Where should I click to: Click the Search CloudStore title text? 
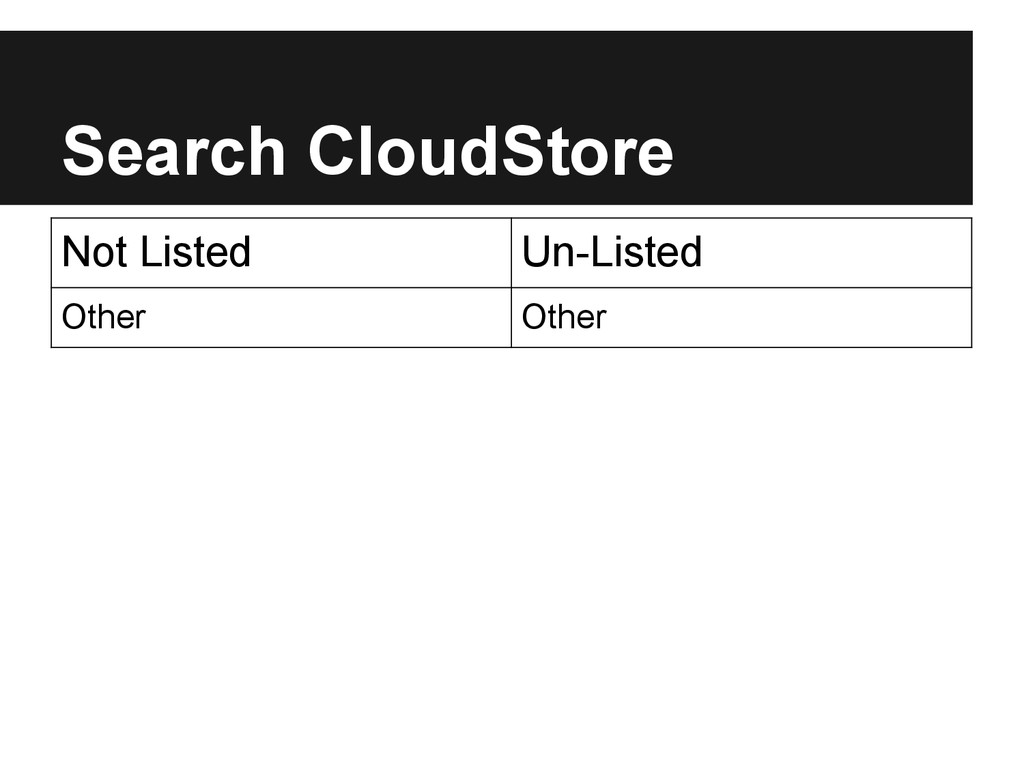coord(368,151)
